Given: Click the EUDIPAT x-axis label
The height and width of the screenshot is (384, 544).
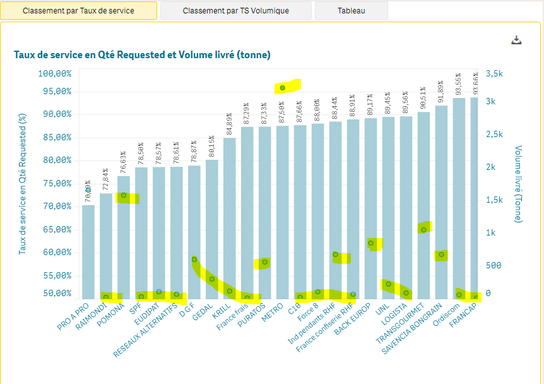Looking at the screenshot, I should click(x=146, y=314).
